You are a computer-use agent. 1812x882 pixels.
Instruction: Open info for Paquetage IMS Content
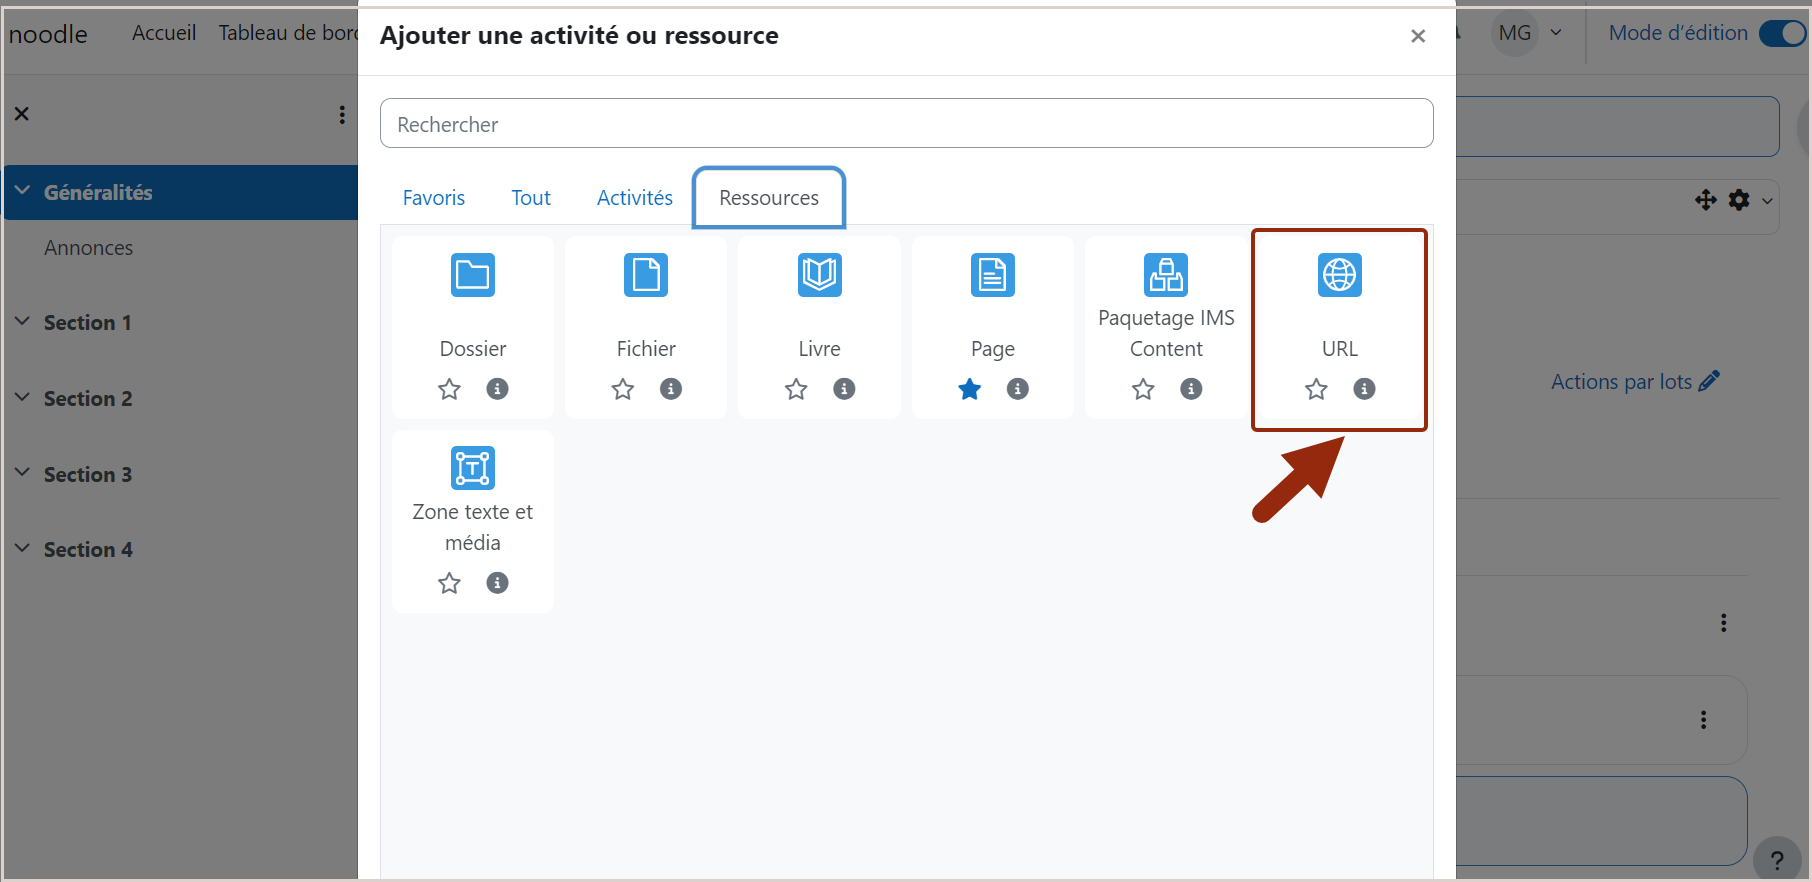pyautogui.click(x=1191, y=389)
